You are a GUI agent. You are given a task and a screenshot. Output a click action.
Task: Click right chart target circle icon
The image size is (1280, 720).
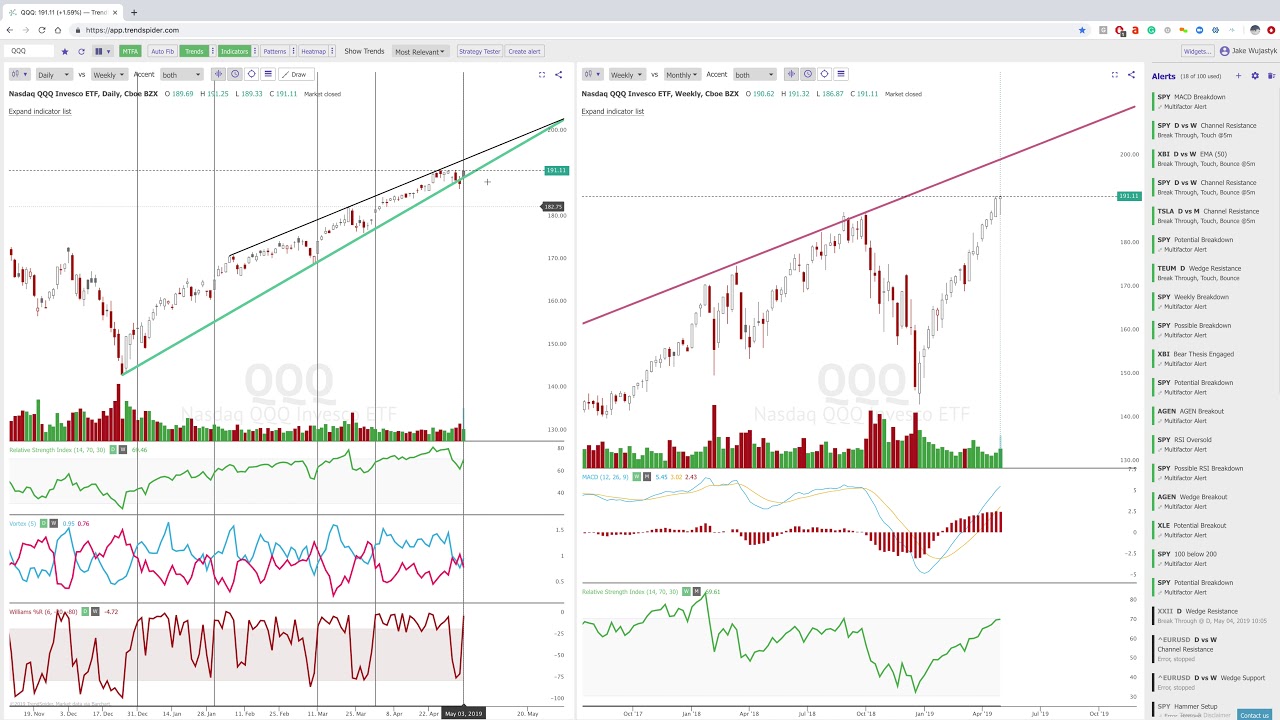pyautogui.click(x=824, y=74)
